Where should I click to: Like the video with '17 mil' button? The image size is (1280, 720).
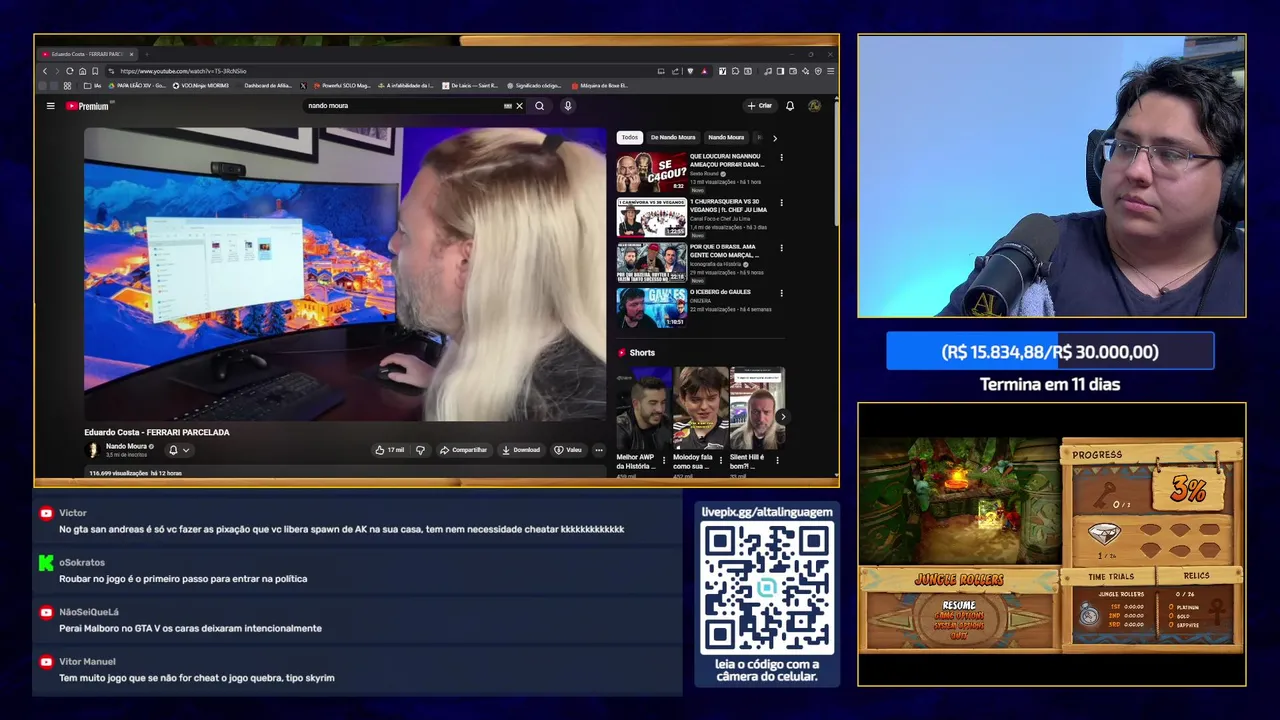point(390,450)
